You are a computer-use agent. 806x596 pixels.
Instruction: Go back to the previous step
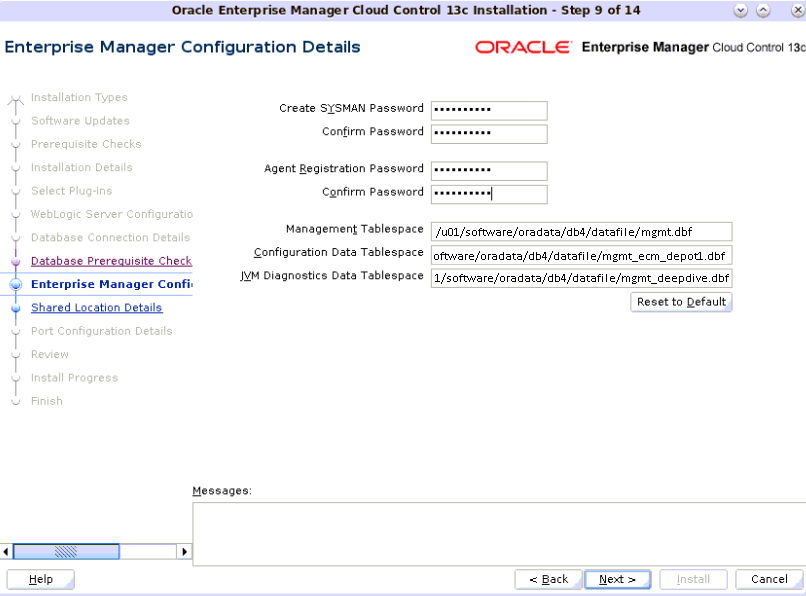(548, 578)
